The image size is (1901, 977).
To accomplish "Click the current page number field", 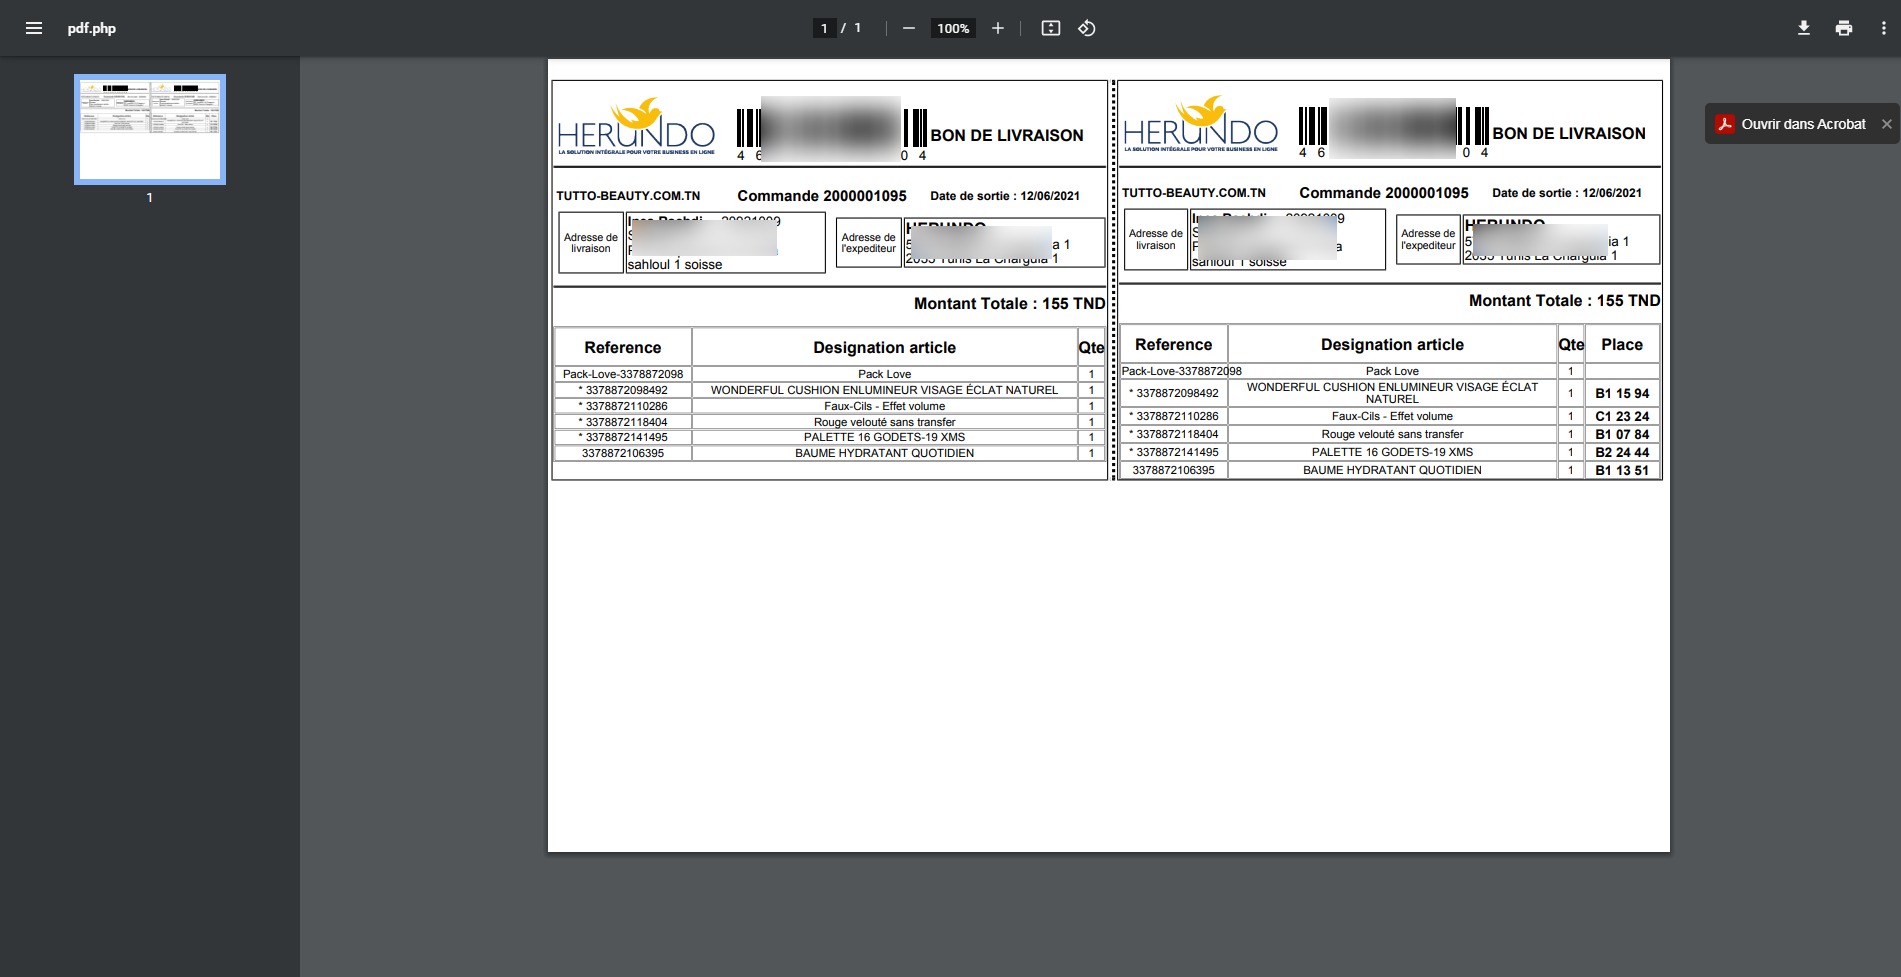I will (x=824, y=28).
